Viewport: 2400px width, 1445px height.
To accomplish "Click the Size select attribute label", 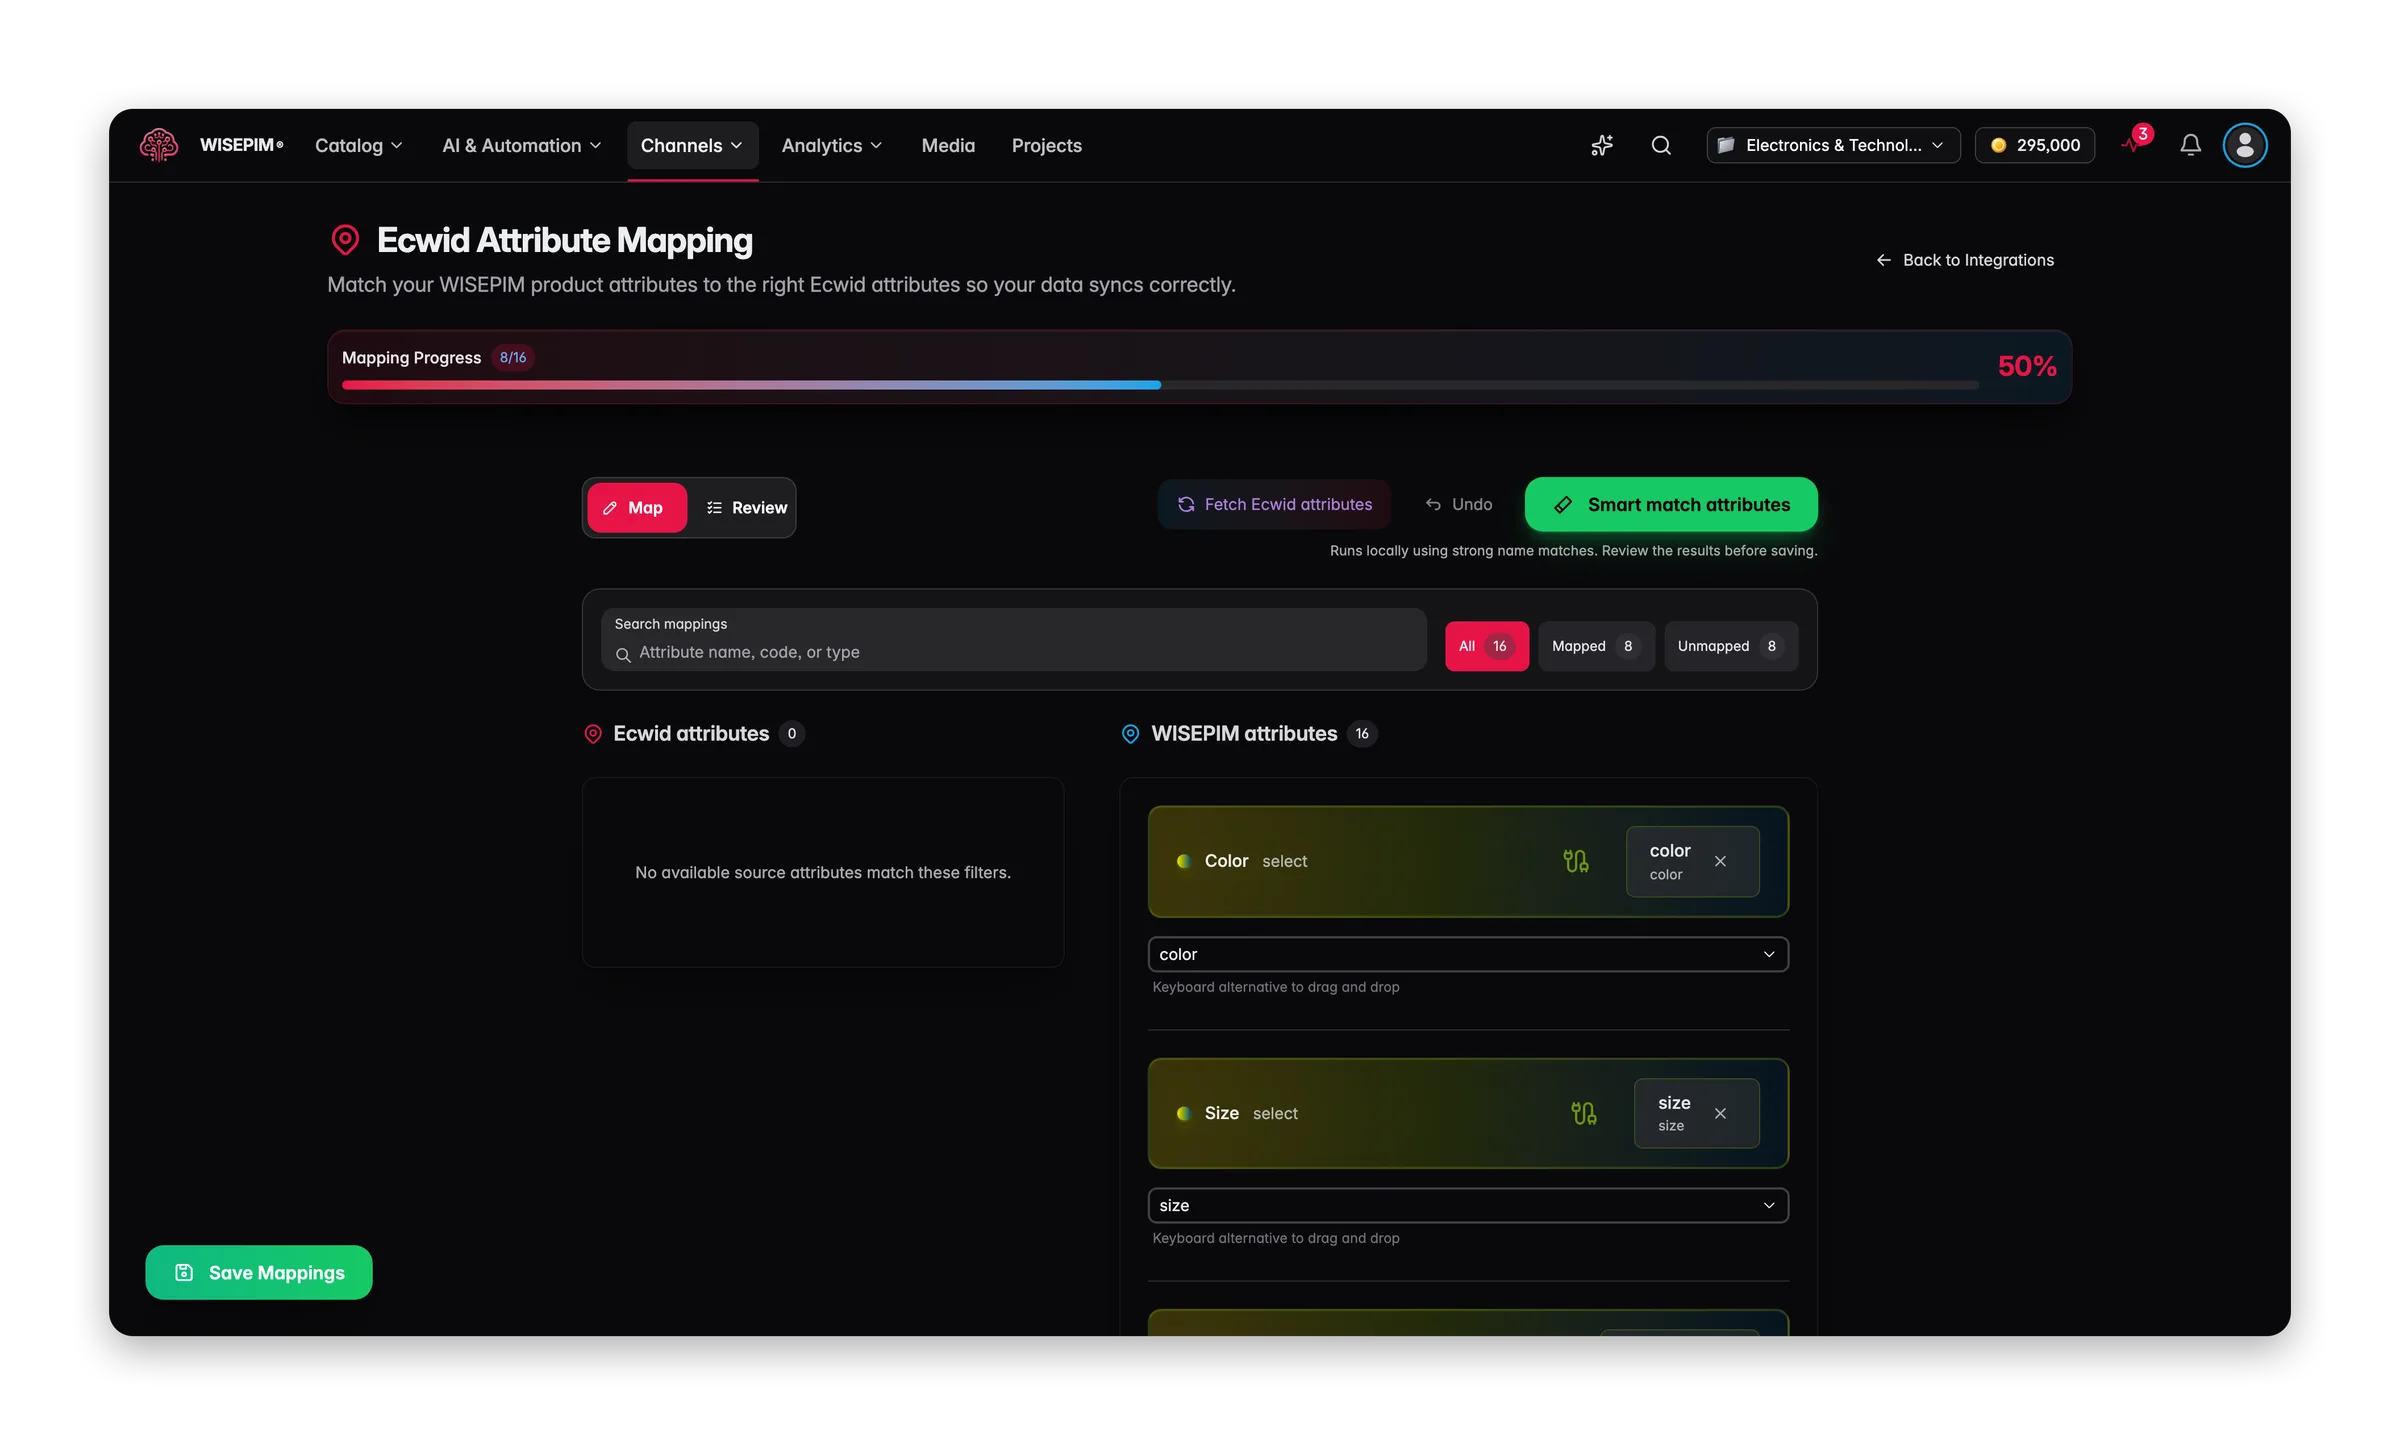I will pyautogui.click(x=1251, y=1113).
